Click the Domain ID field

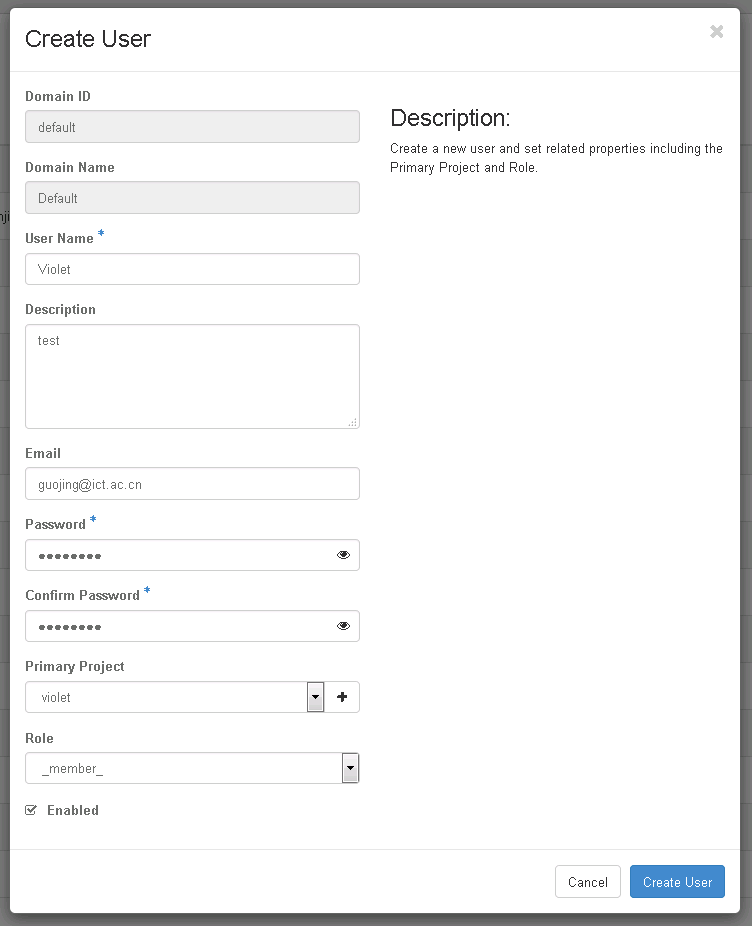(x=193, y=126)
